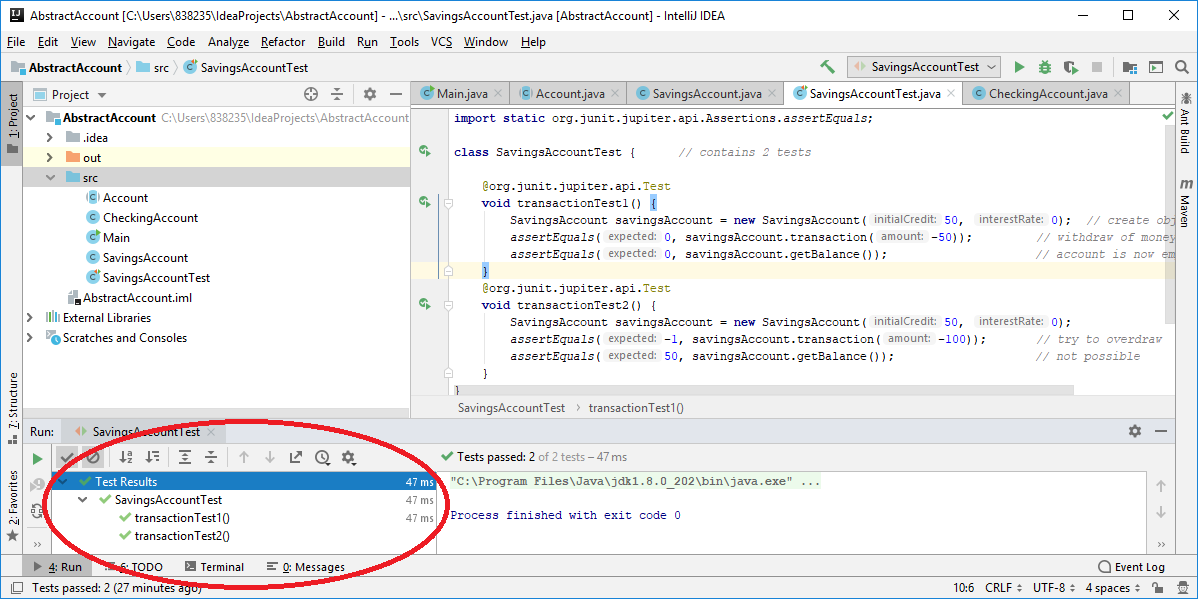1198x599 pixels.
Task: Run SavingsAccountTest with the green play icon
Action: click(x=1018, y=67)
